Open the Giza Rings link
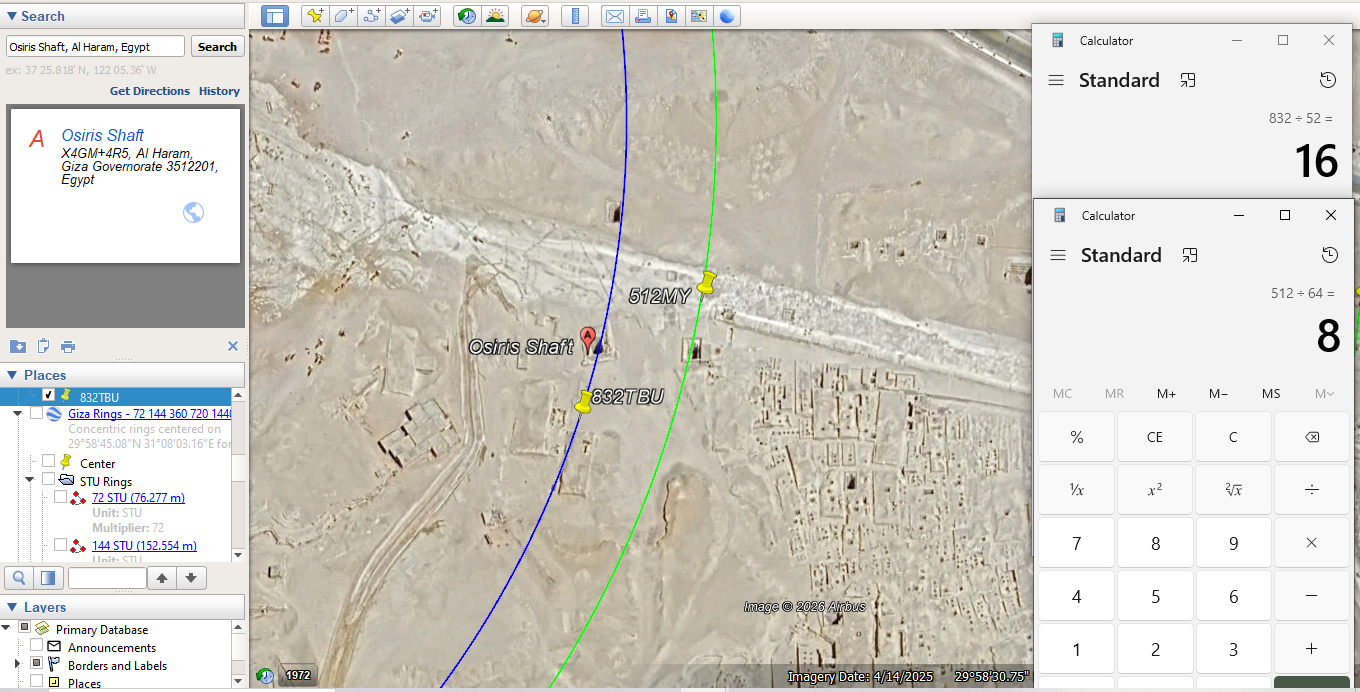 [150, 413]
